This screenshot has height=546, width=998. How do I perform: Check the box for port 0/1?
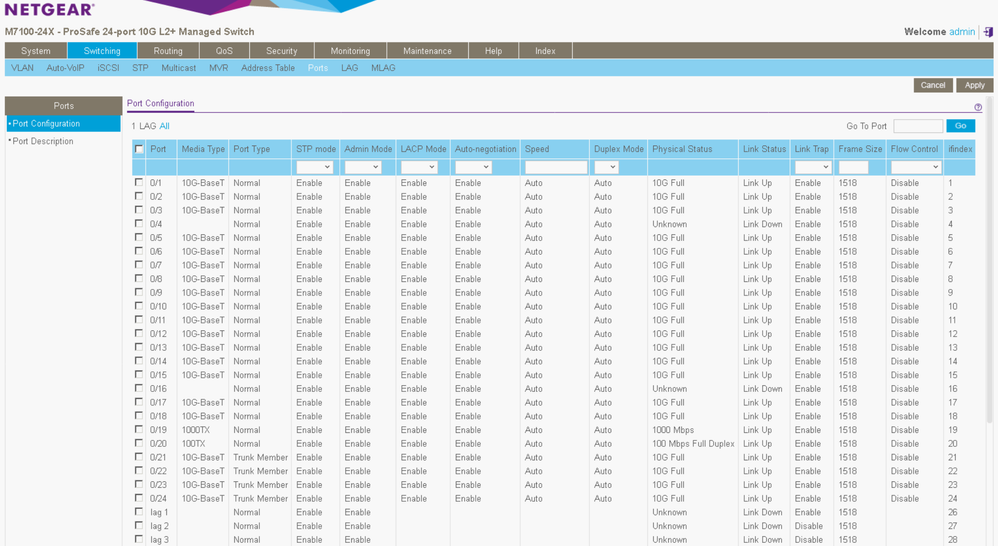tap(139, 182)
